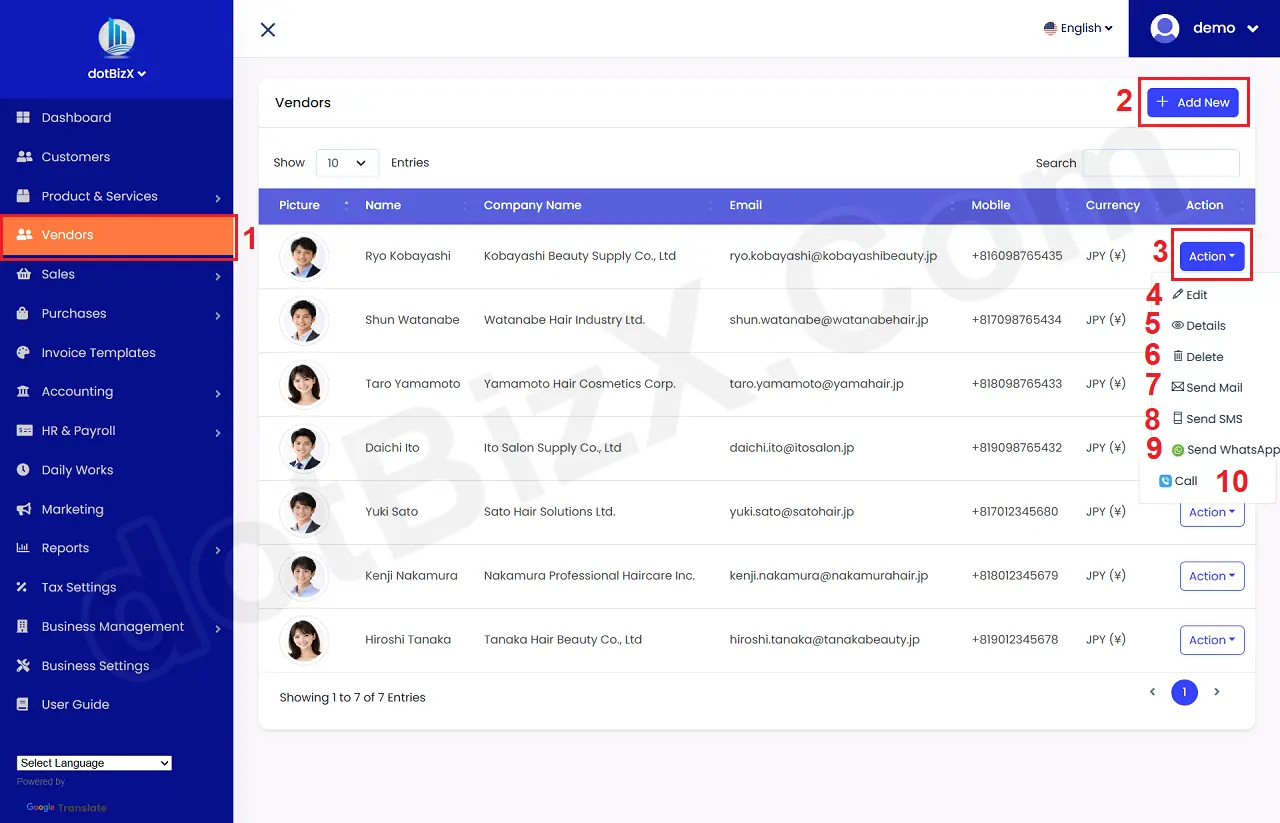Screen dimensions: 1280x823
Task: Open Customers from the sidebar icon
Action: pyautogui.click(x=22, y=156)
